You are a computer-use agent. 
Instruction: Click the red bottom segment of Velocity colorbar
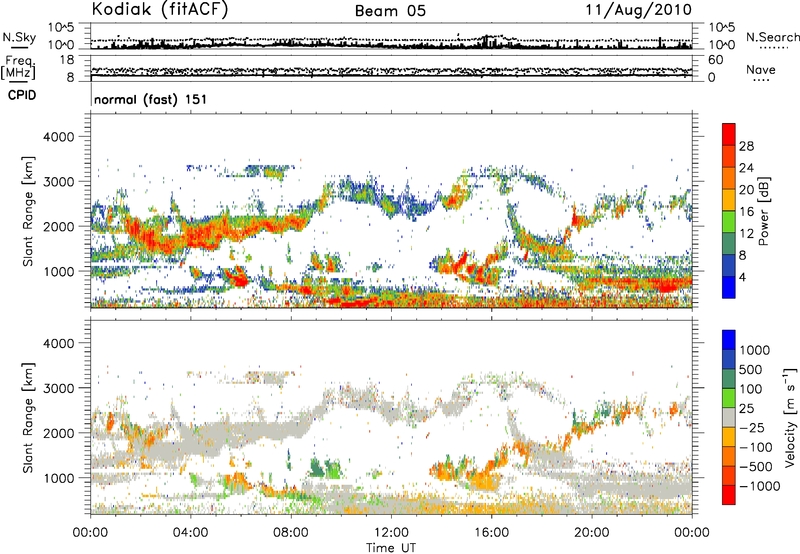click(729, 495)
